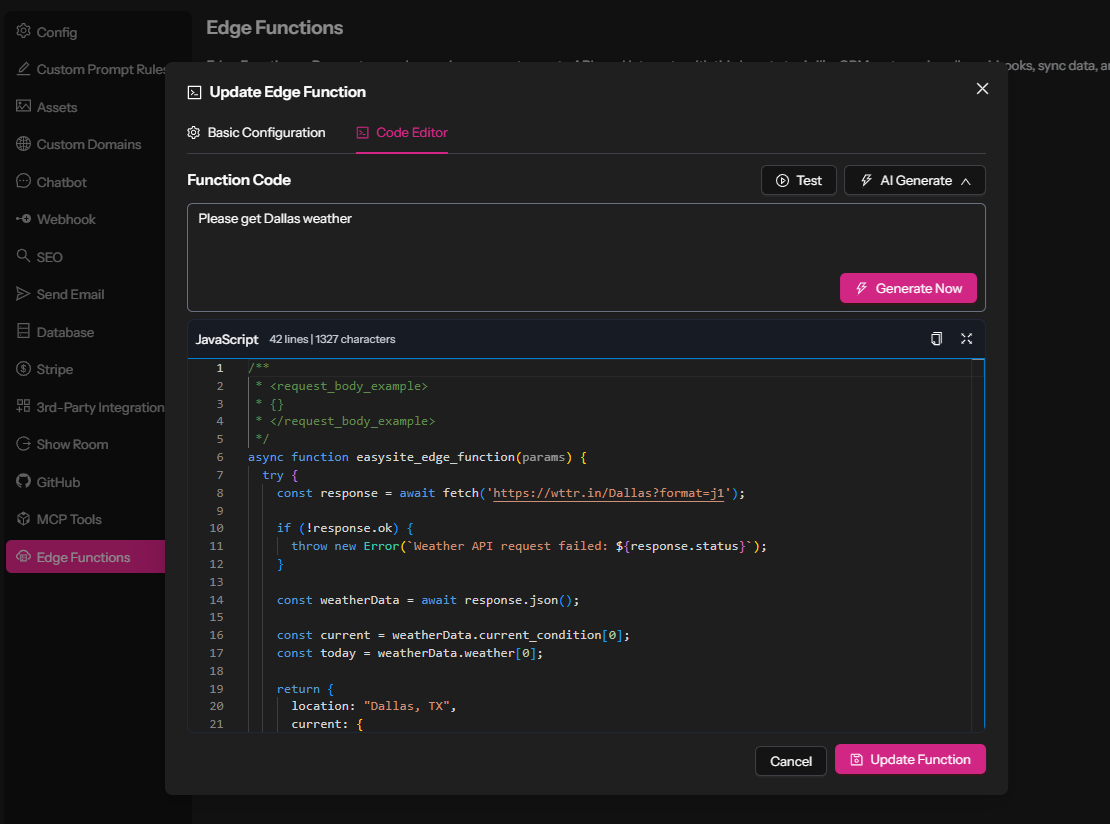The height and width of the screenshot is (824, 1110).
Task: Select Database in the sidebar
Action: (x=65, y=332)
